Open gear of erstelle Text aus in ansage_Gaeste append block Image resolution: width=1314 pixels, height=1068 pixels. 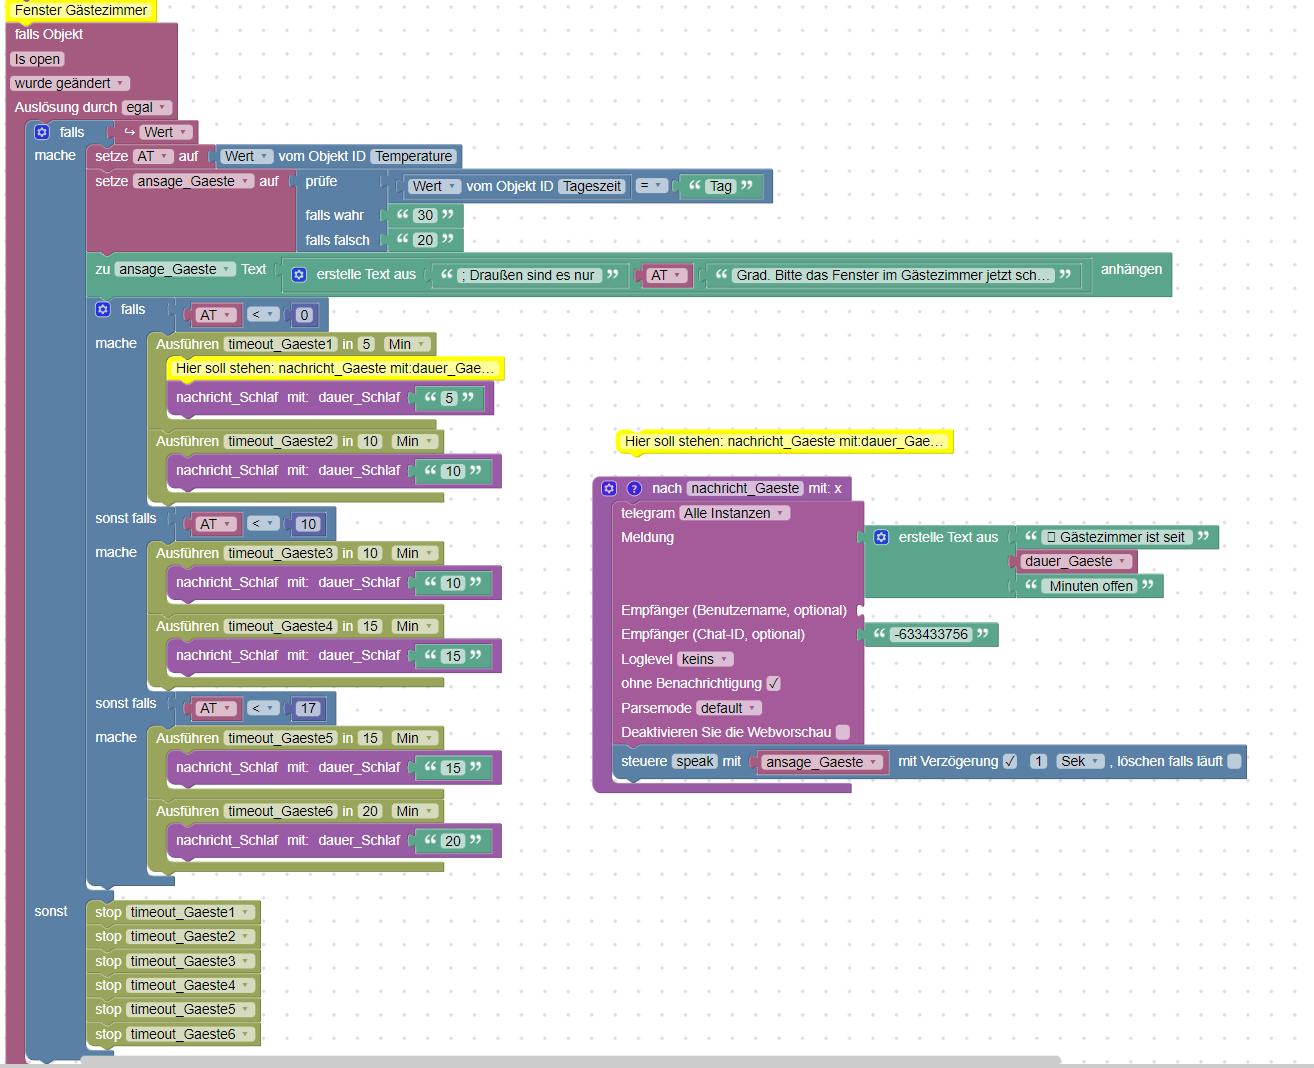click(299, 274)
